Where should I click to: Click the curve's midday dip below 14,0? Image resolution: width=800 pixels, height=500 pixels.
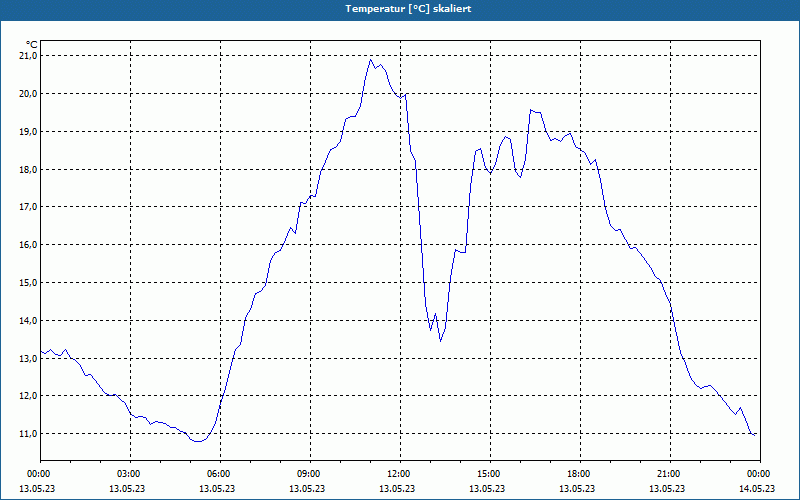[x=440, y=340]
